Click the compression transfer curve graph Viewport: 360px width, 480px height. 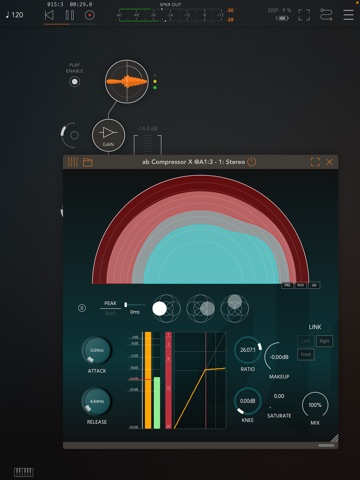[x=200, y=380]
